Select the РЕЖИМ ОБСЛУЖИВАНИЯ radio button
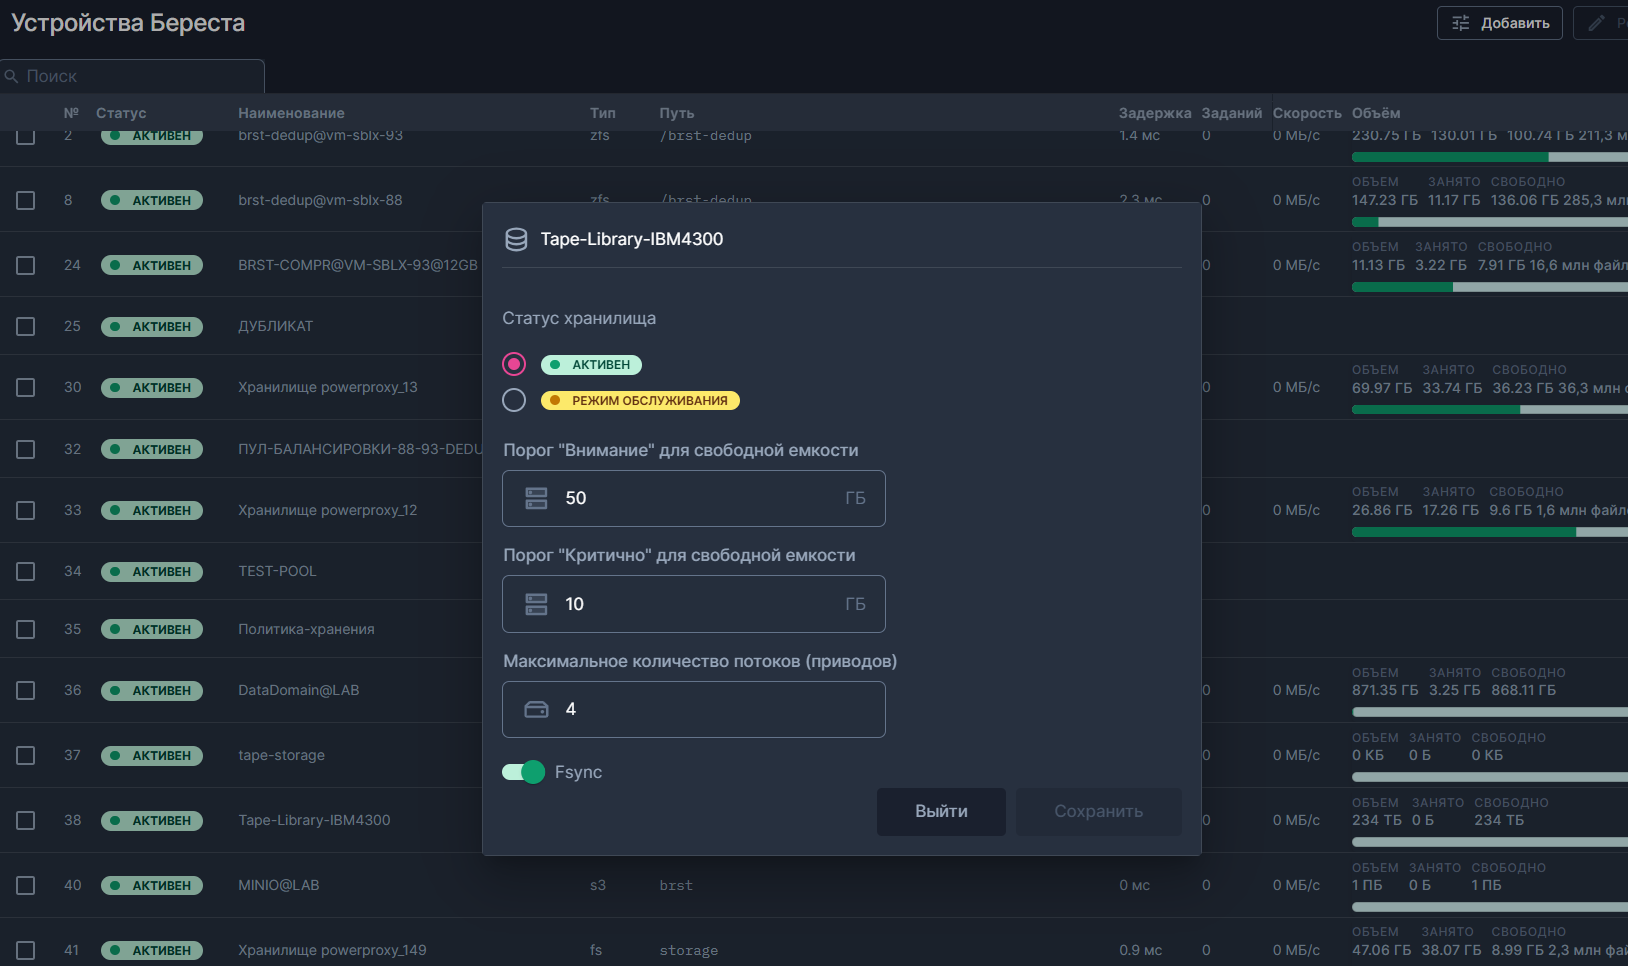 514,400
